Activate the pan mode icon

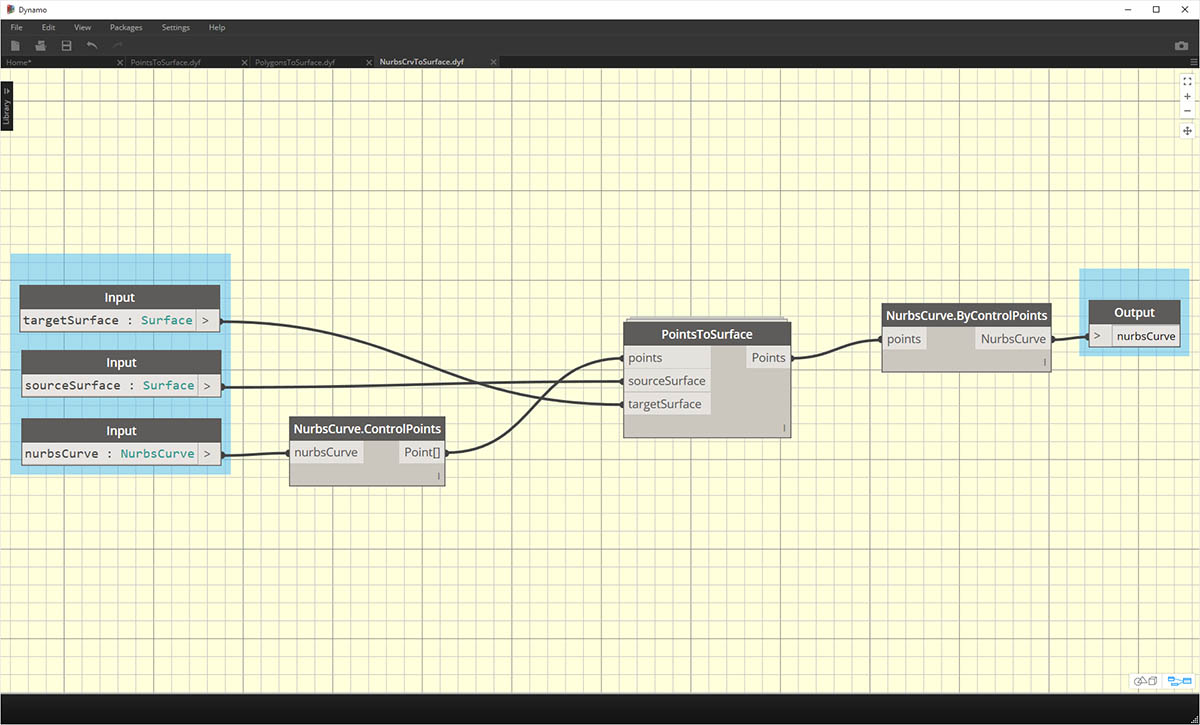(1187, 131)
